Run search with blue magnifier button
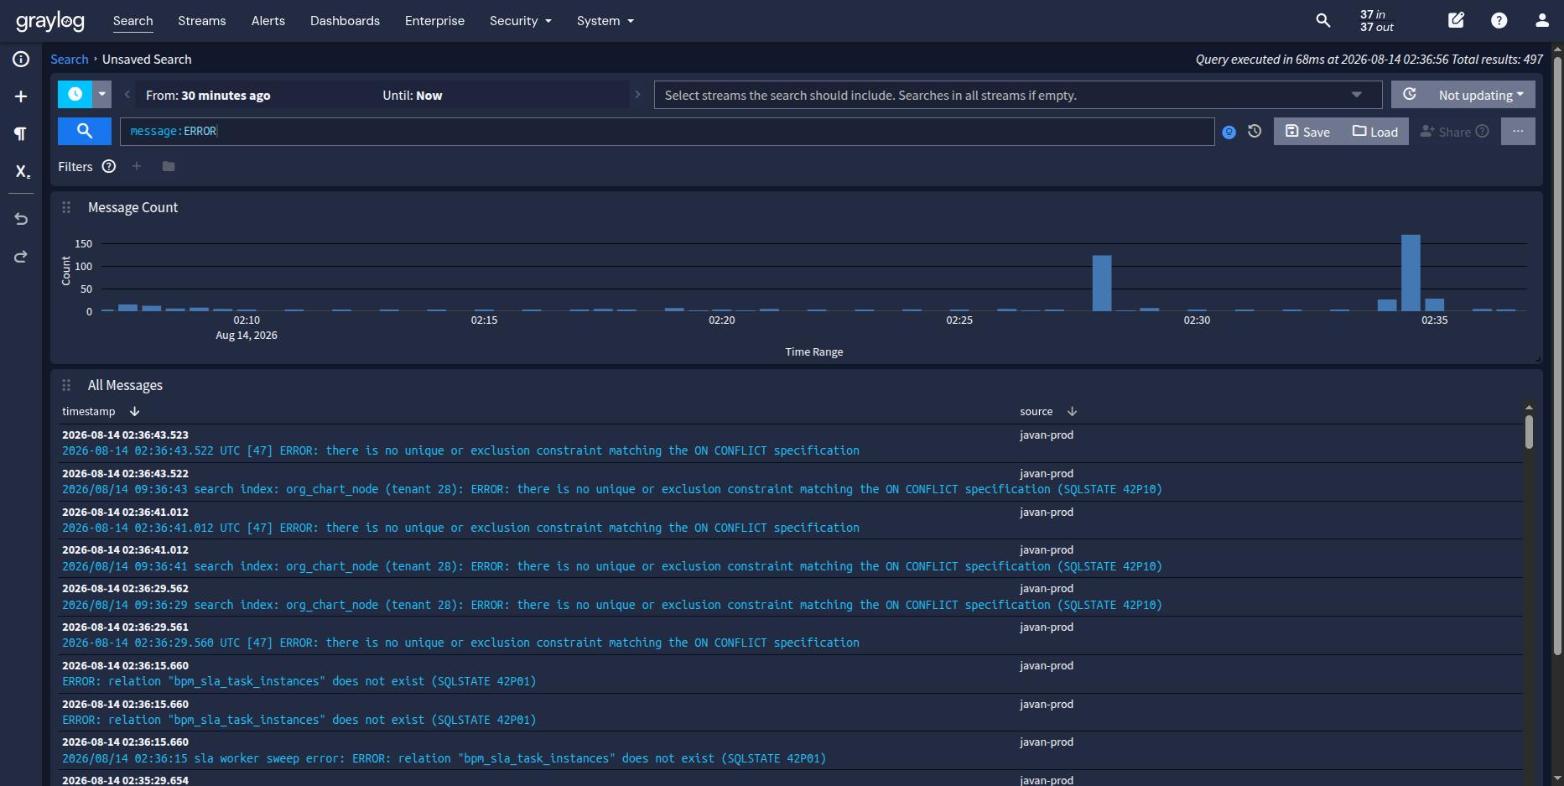This screenshot has height=786, width=1564. [84, 131]
